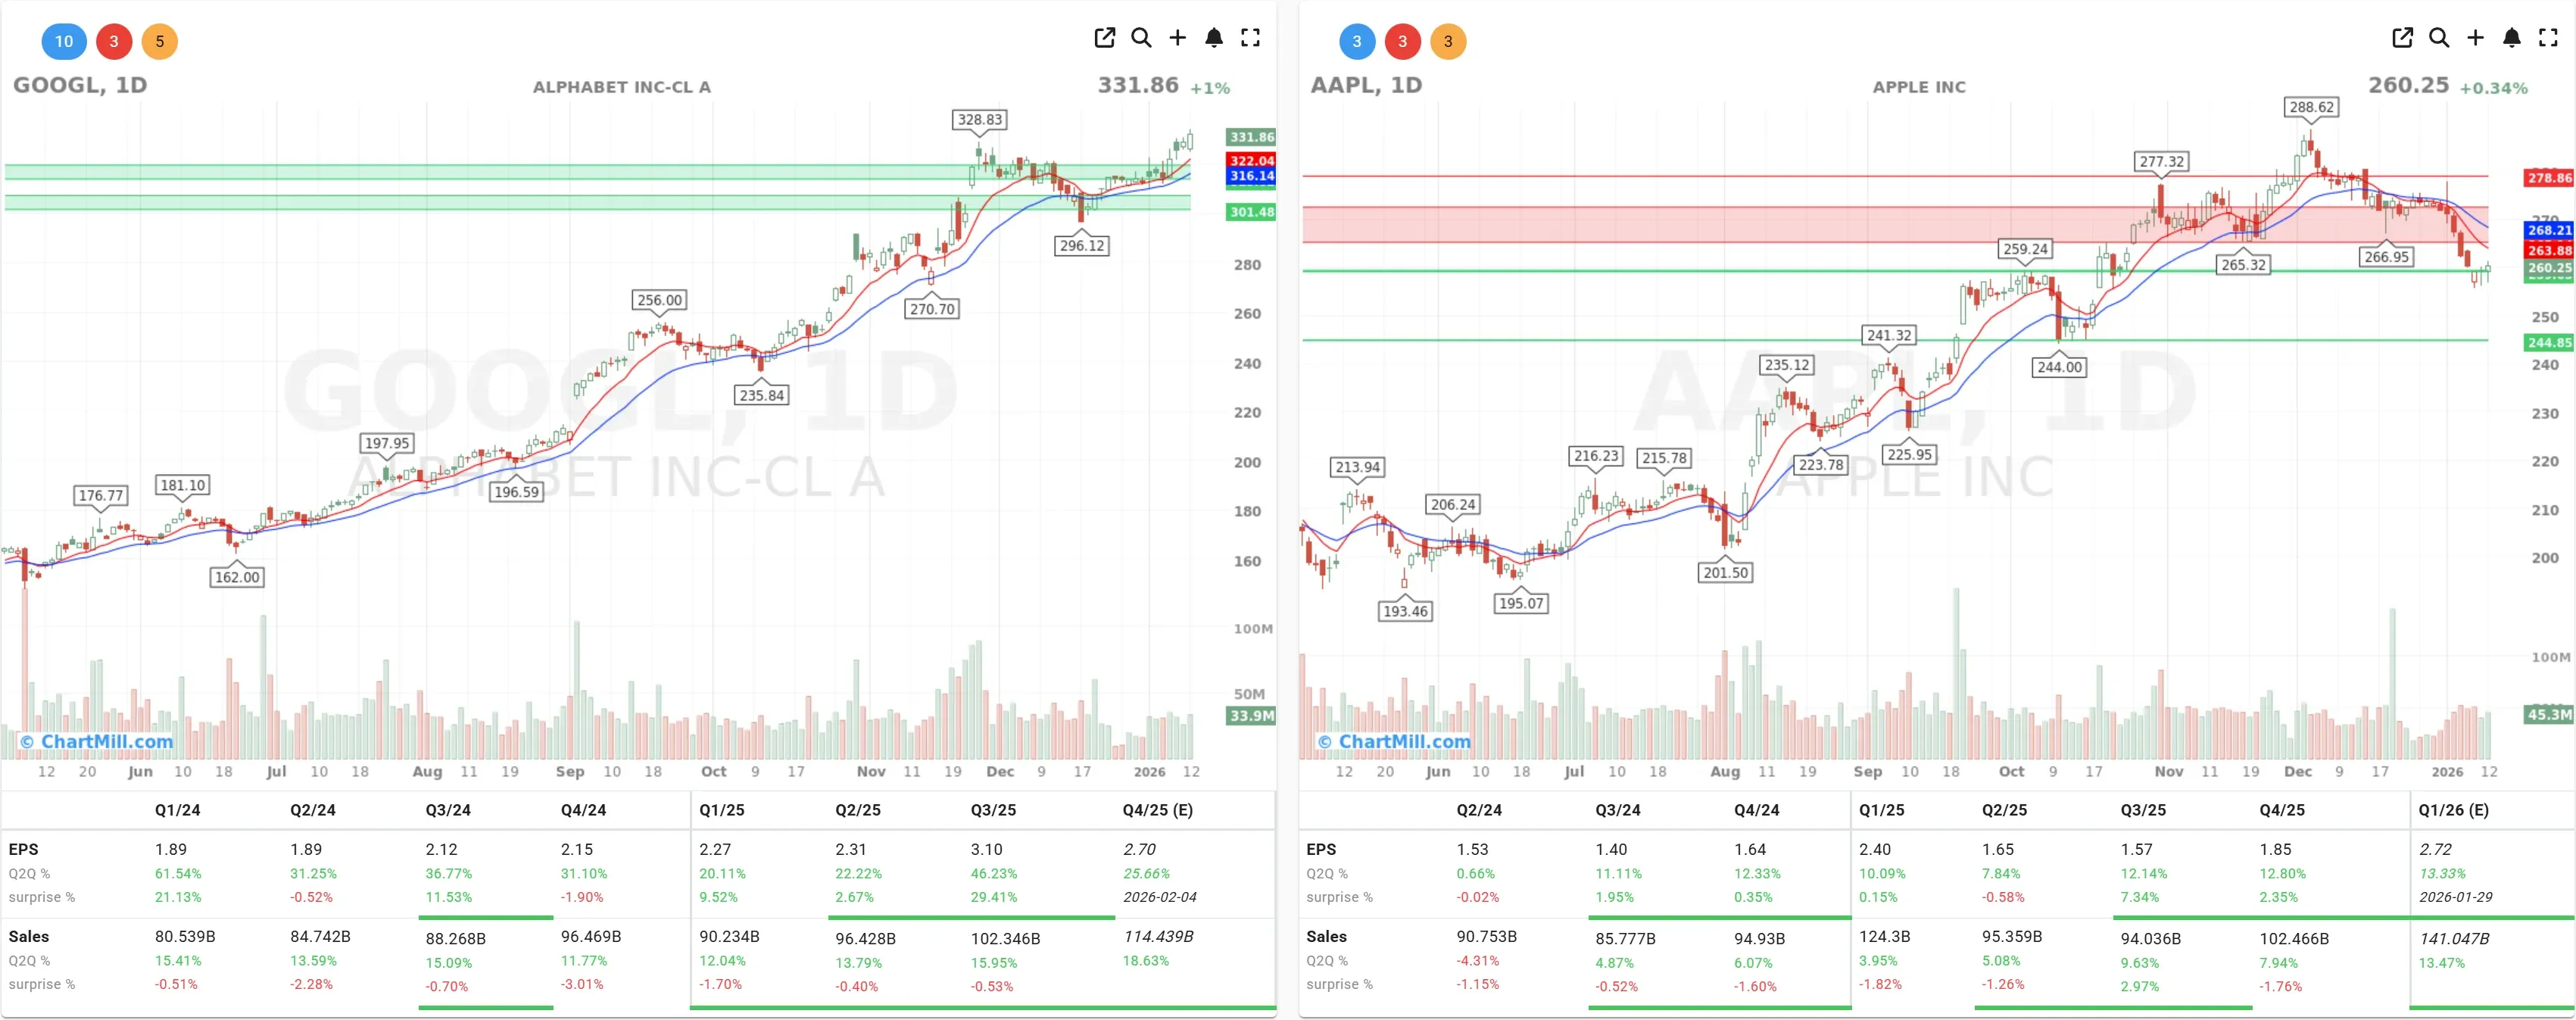The height and width of the screenshot is (1020, 2576).
Task: Click the plus icon above AAPL chart
Action: (x=2475, y=38)
